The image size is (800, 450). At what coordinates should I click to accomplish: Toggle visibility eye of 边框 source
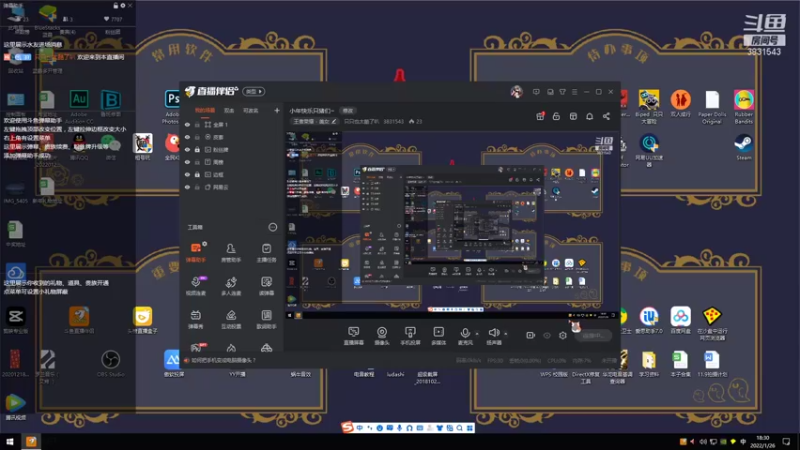(x=187, y=174)
